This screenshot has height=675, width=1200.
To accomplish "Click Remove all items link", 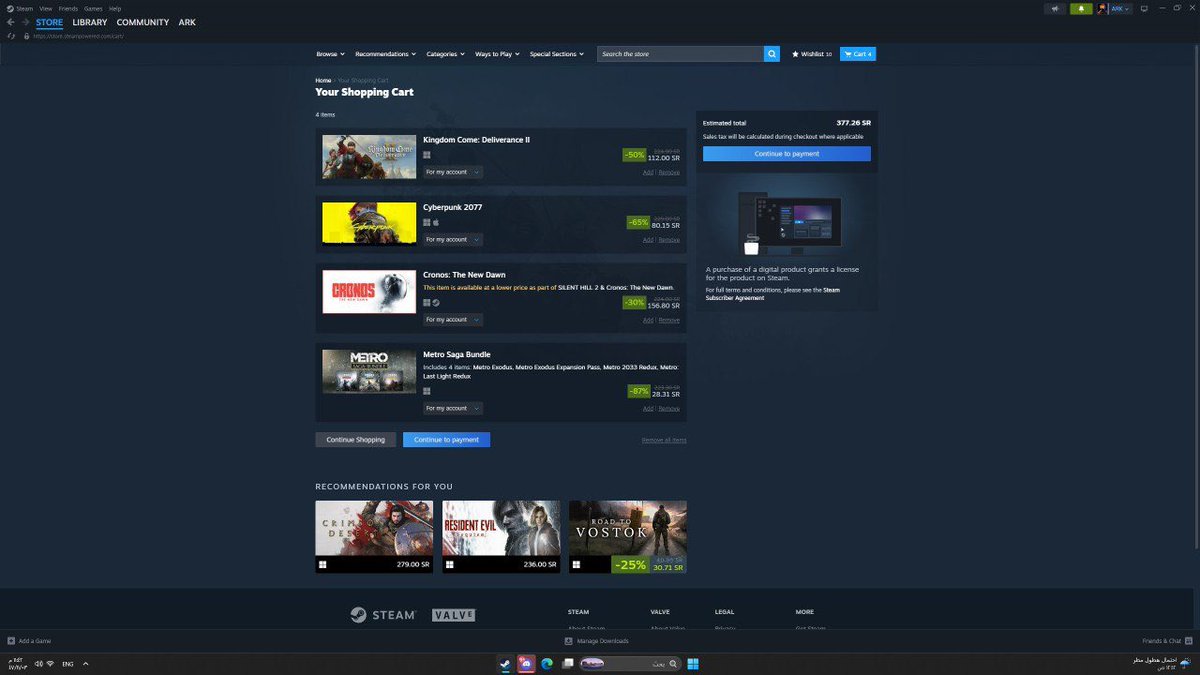I will pyautogui.click(x=664, y=440).
